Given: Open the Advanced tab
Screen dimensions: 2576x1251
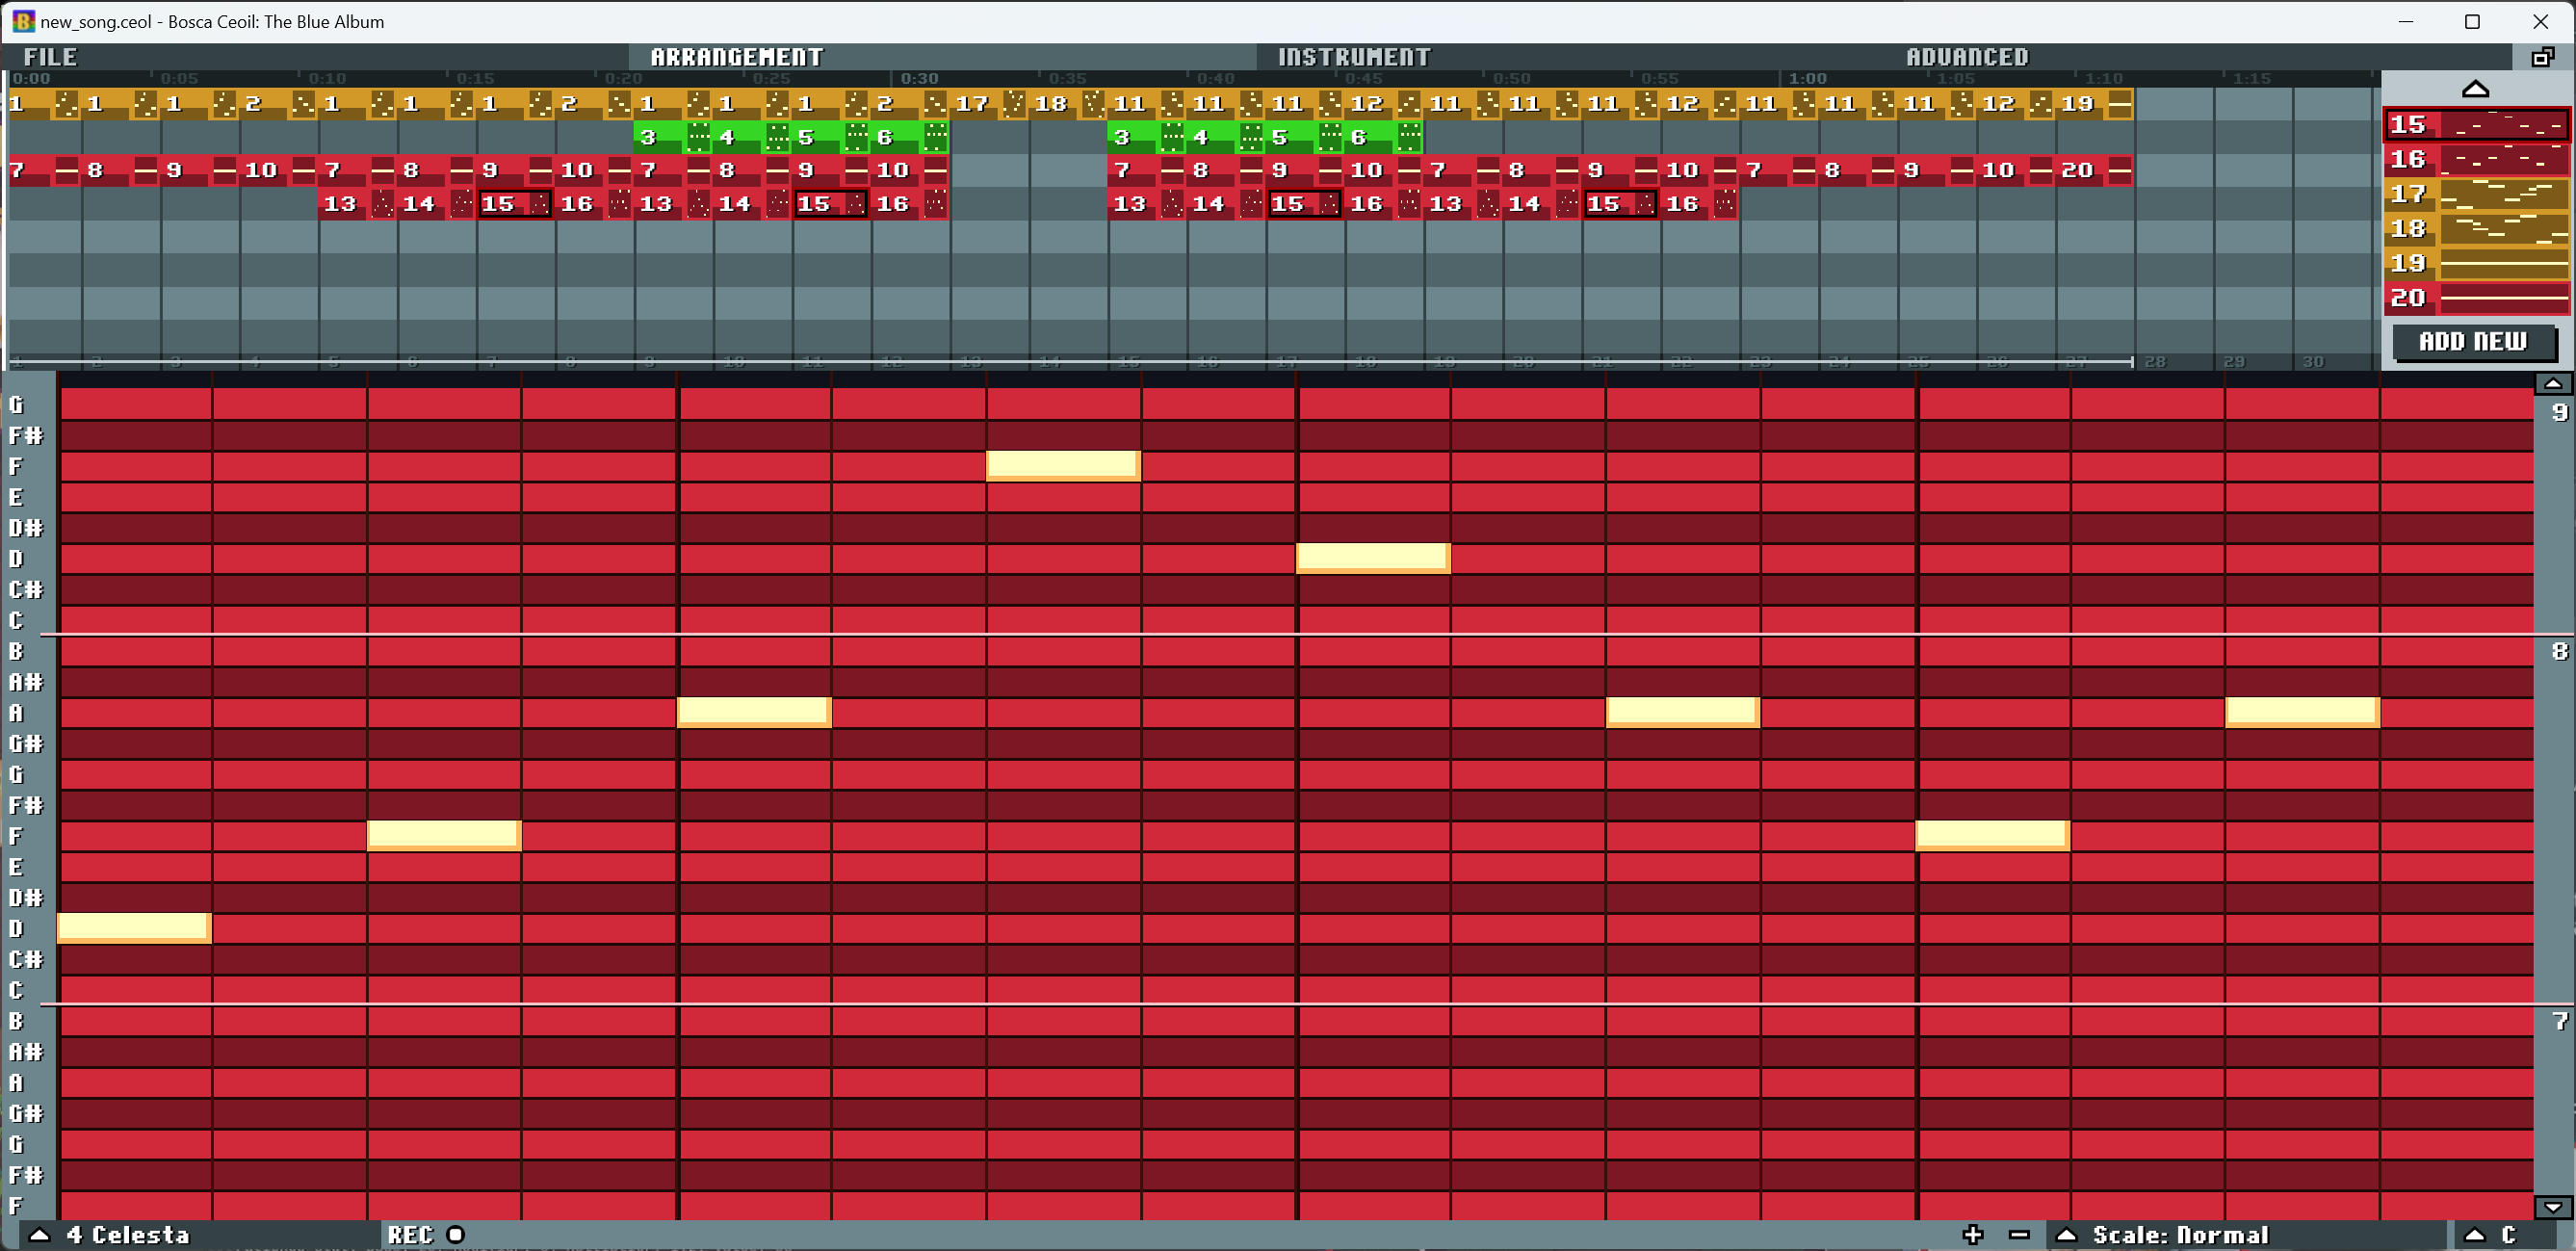Looking at the screenshot, I should click(x=1966, y=57).
